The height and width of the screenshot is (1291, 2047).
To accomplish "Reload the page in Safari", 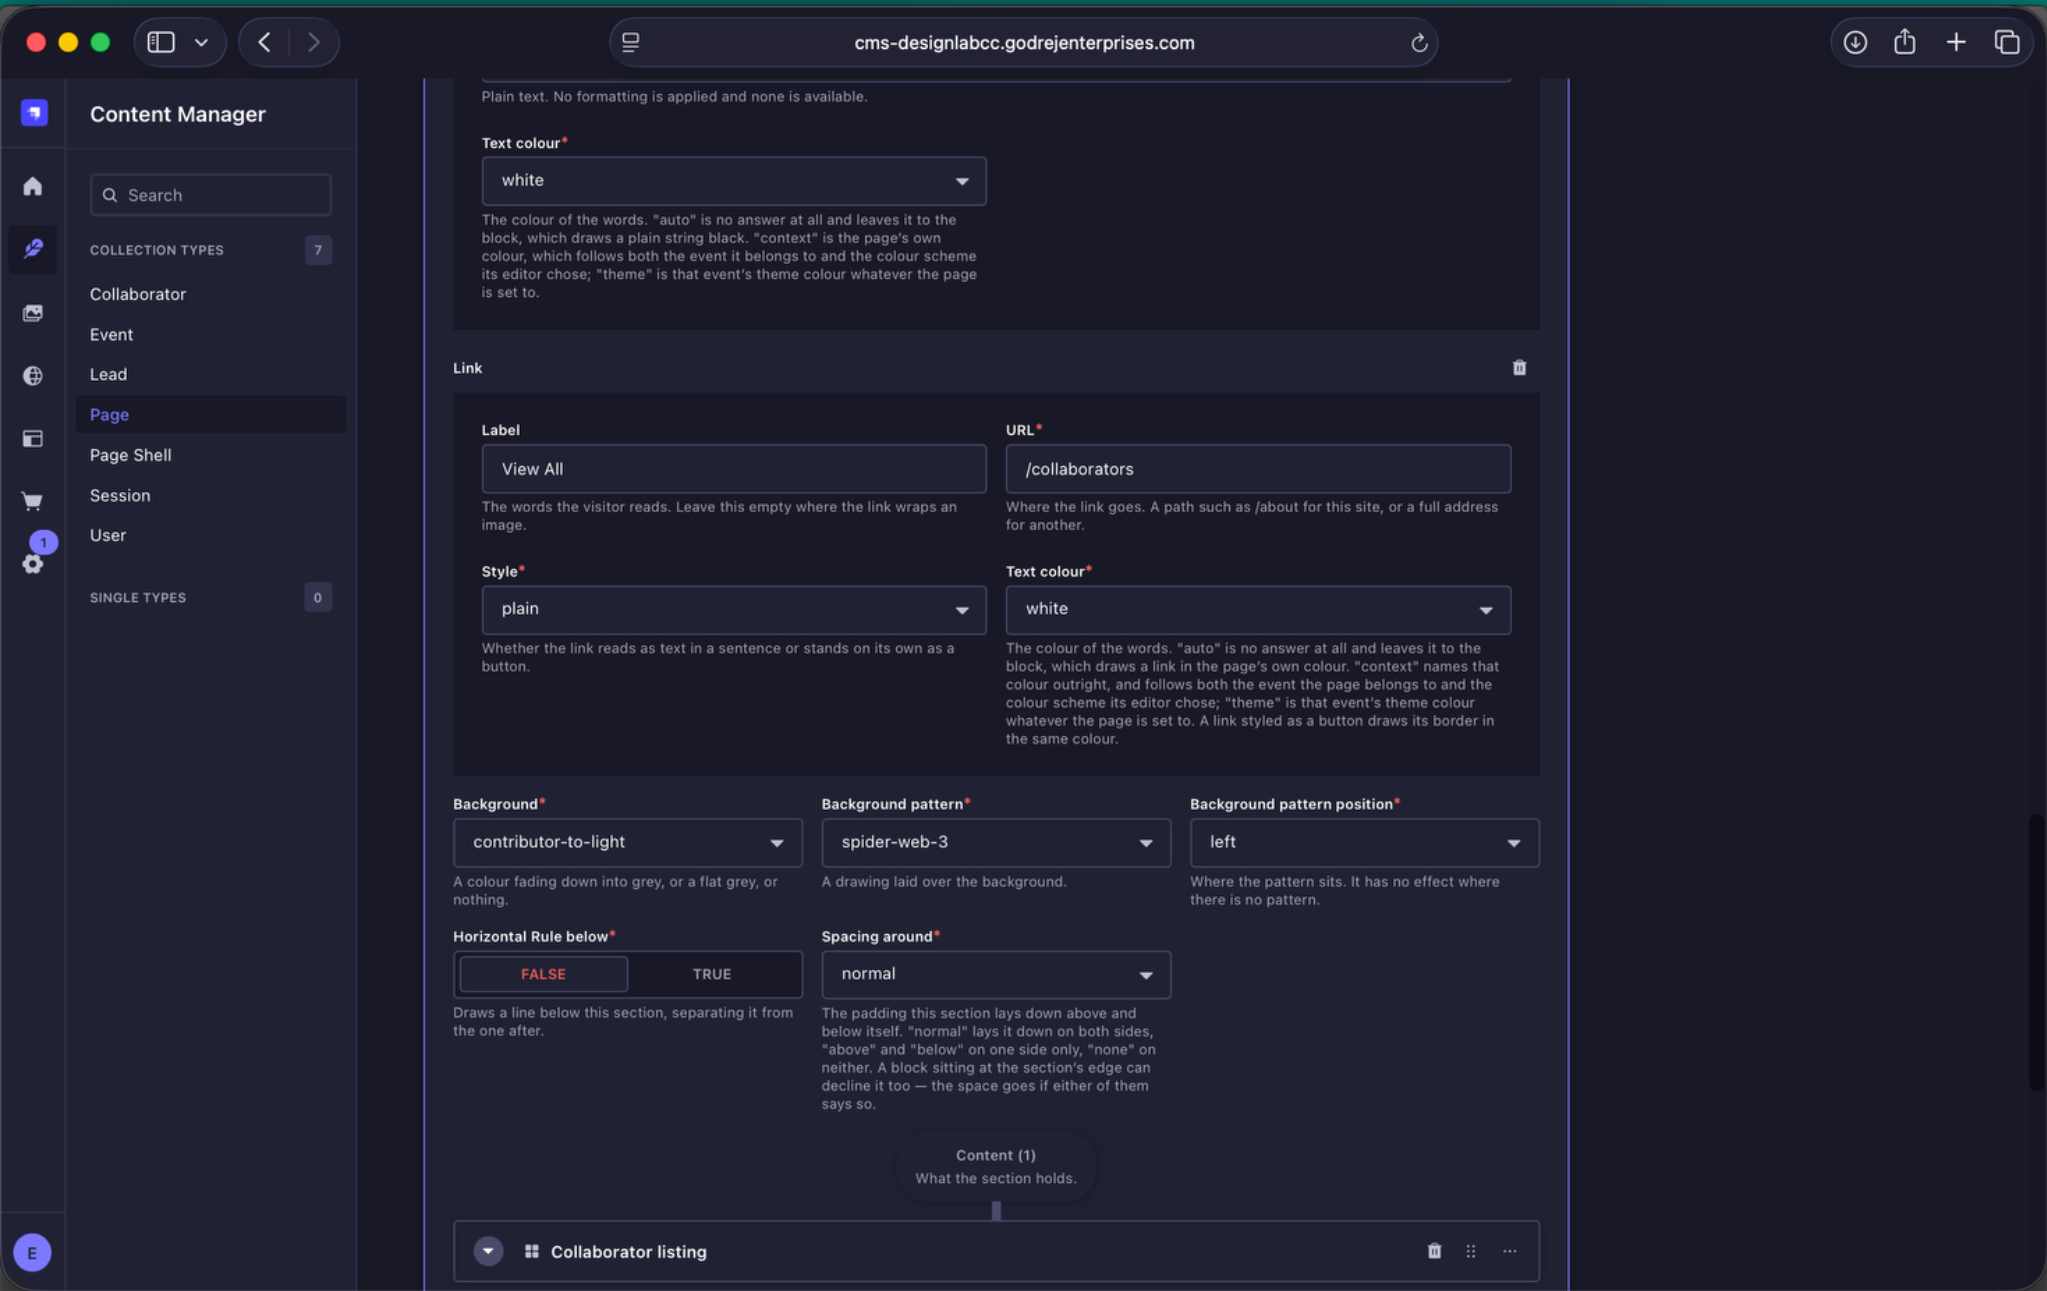I will [x=1418, y=43].
